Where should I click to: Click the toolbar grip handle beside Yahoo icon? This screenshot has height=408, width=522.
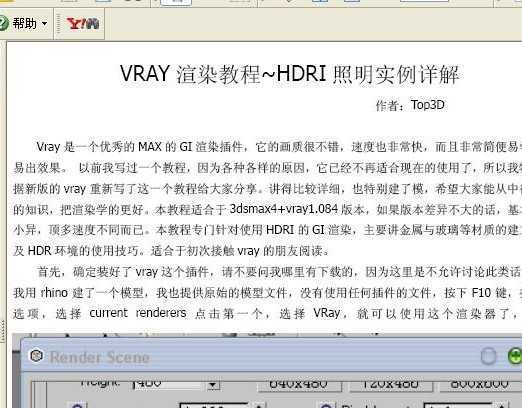point(59,24)
